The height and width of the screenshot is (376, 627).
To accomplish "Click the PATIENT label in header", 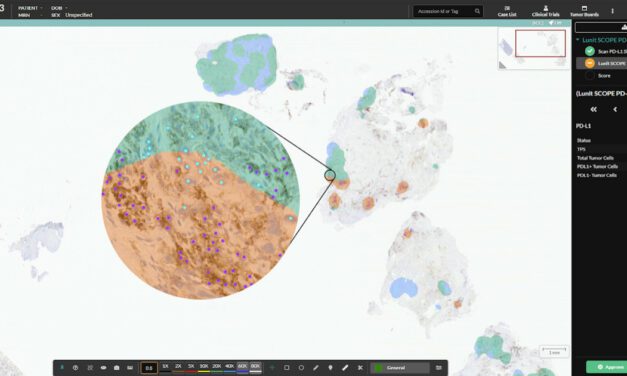I will tap(28, 8).
